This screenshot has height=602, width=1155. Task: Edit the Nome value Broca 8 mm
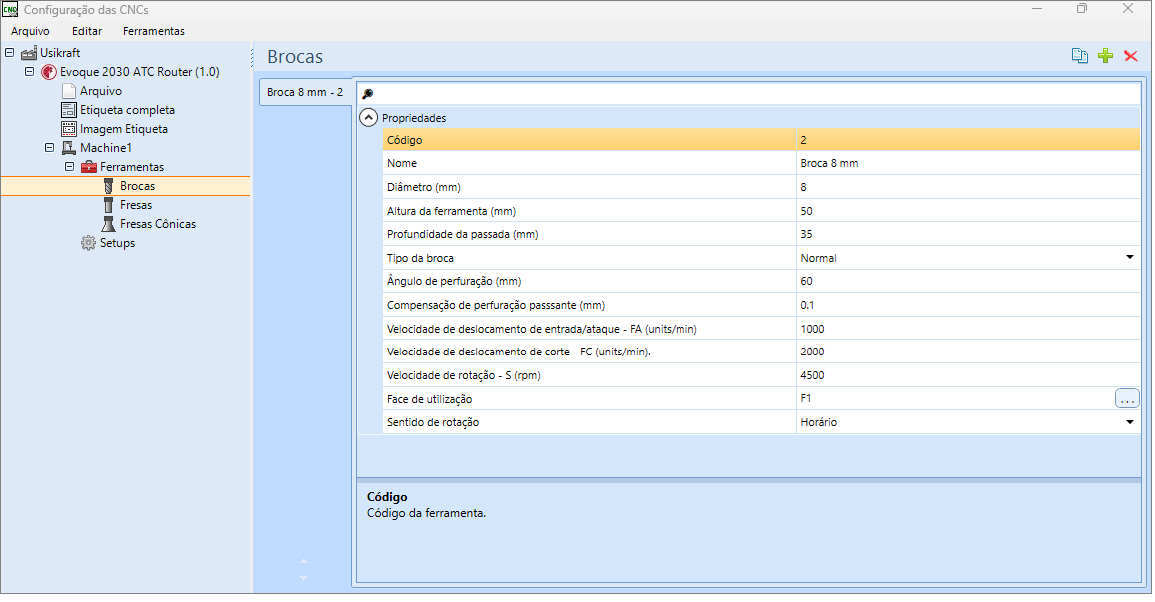[967, 164]
